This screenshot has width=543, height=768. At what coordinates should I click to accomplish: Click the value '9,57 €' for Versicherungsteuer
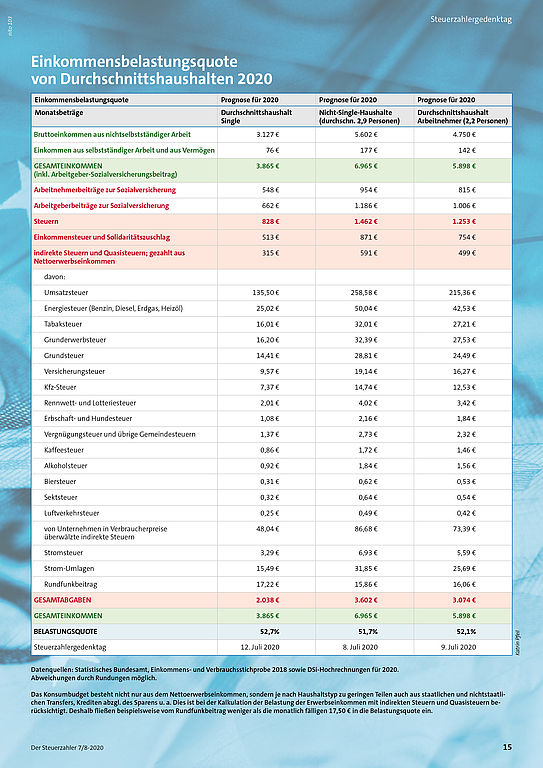pyautogui.click(x=269, y=371)
